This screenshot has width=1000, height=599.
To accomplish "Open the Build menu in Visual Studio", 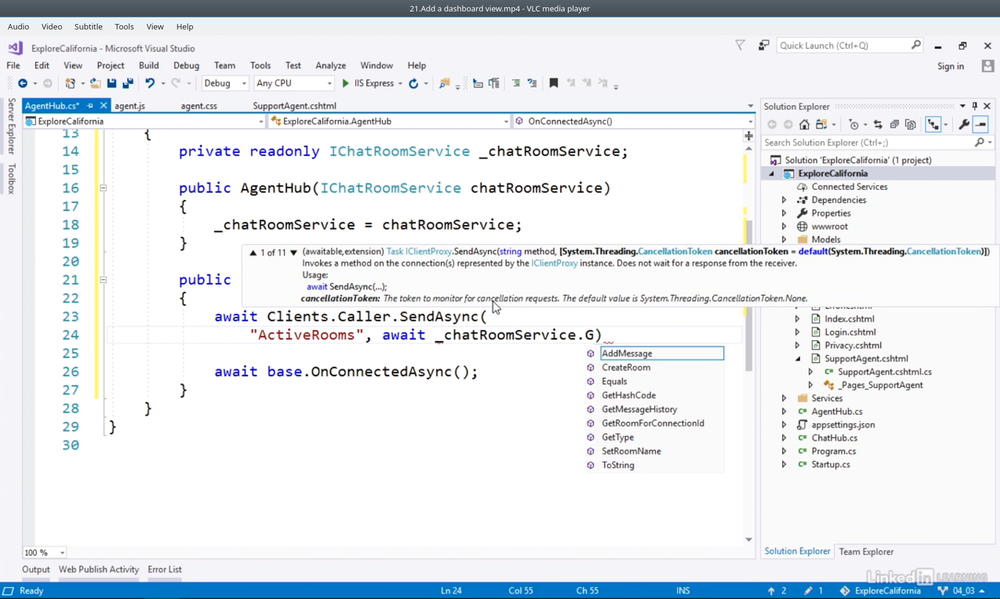I will click(149, 66).
